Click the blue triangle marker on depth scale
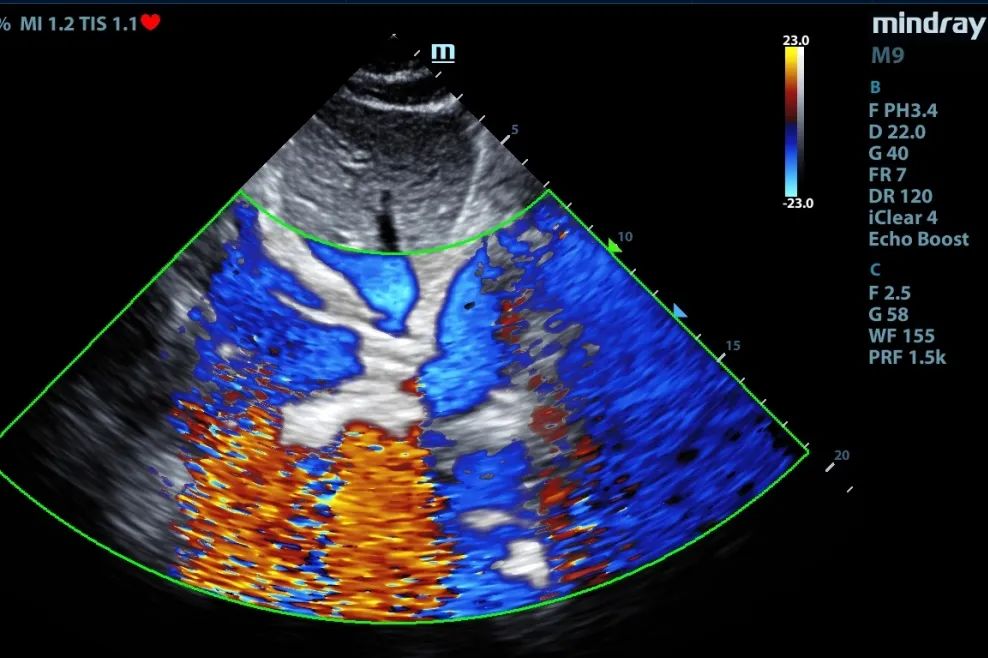The width and height of the screenshot is (988, 658). click(681, 313)
